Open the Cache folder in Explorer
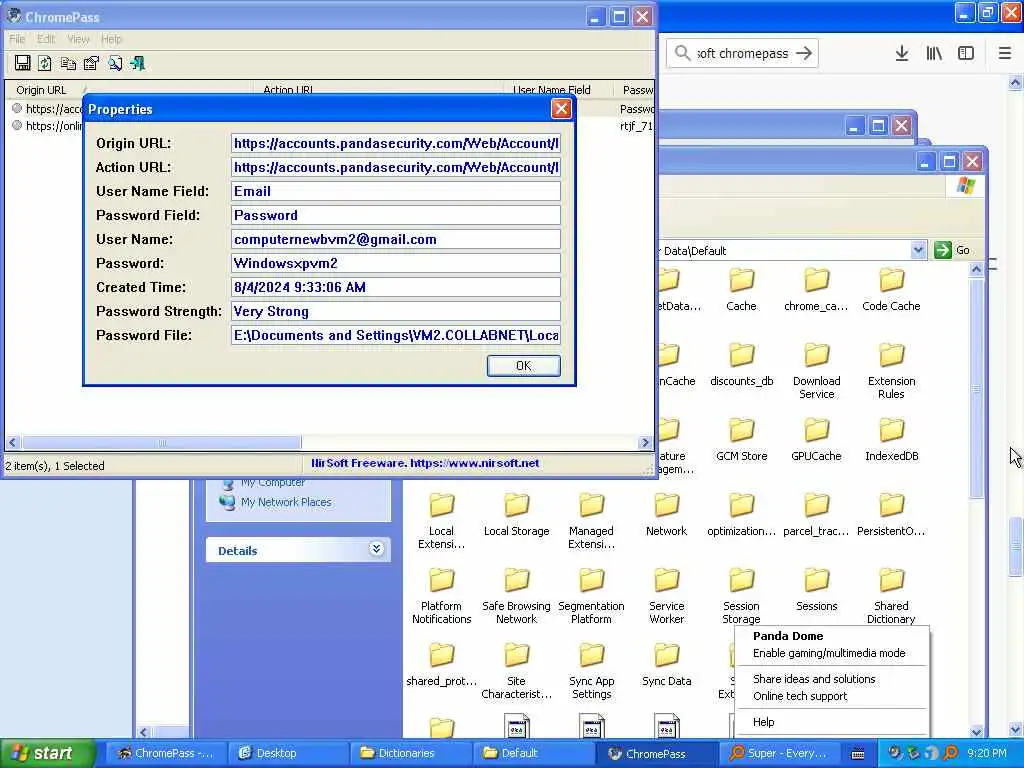Image resolution: width=1024 pixels, height=768 pixels. [741, 289]
